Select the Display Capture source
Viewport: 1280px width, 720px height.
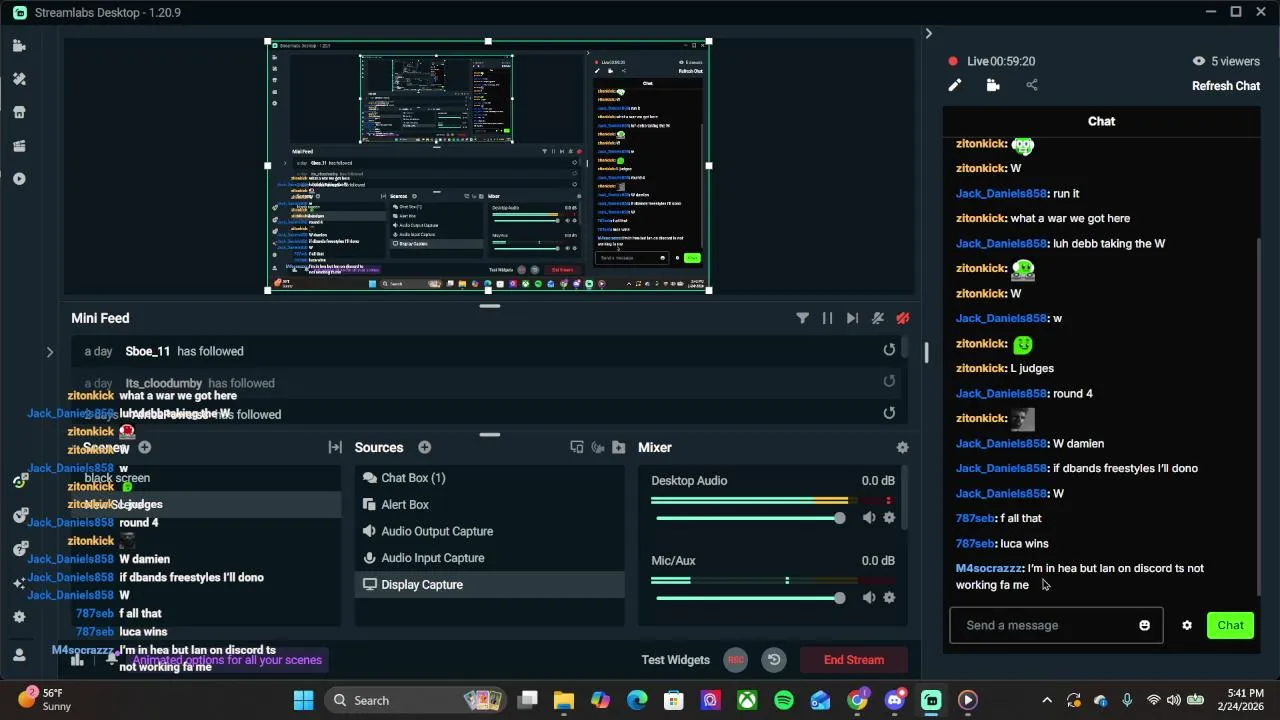(489, 585)
